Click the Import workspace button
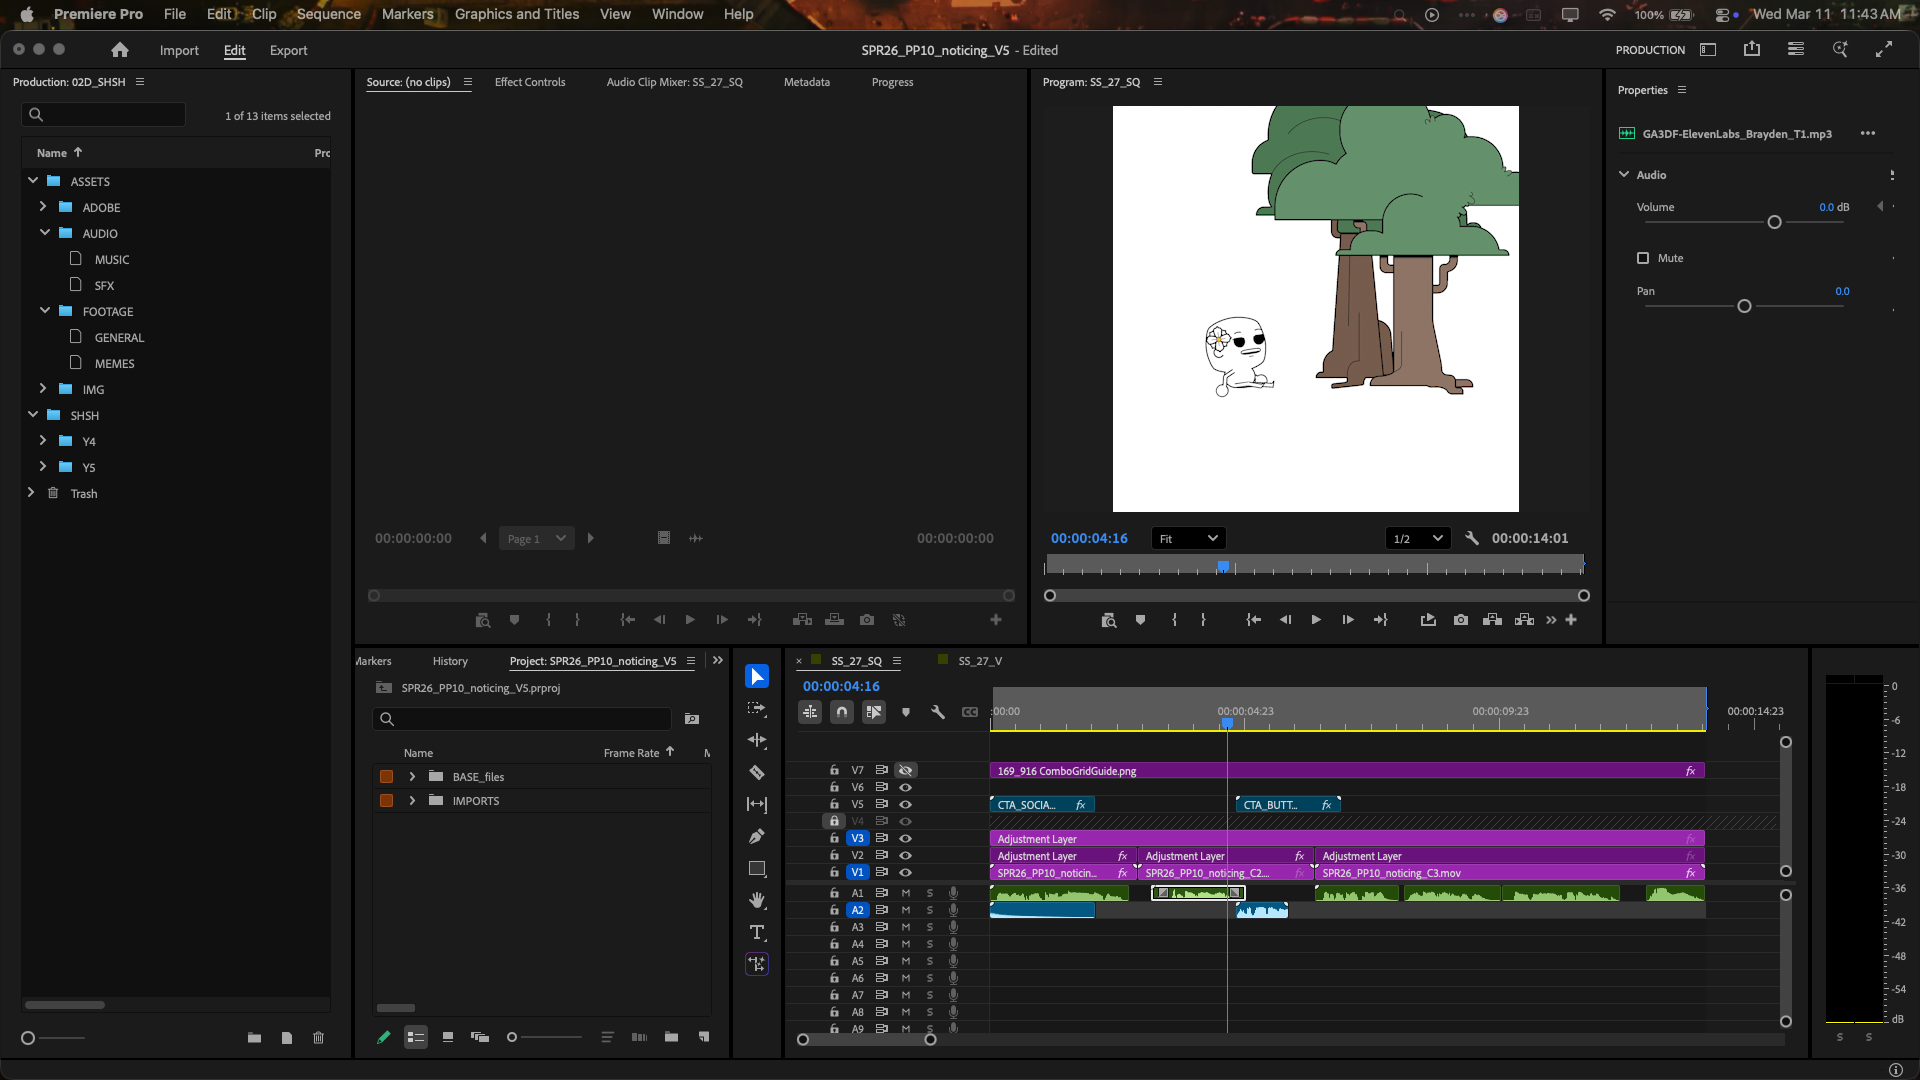 tap(179, 50)
